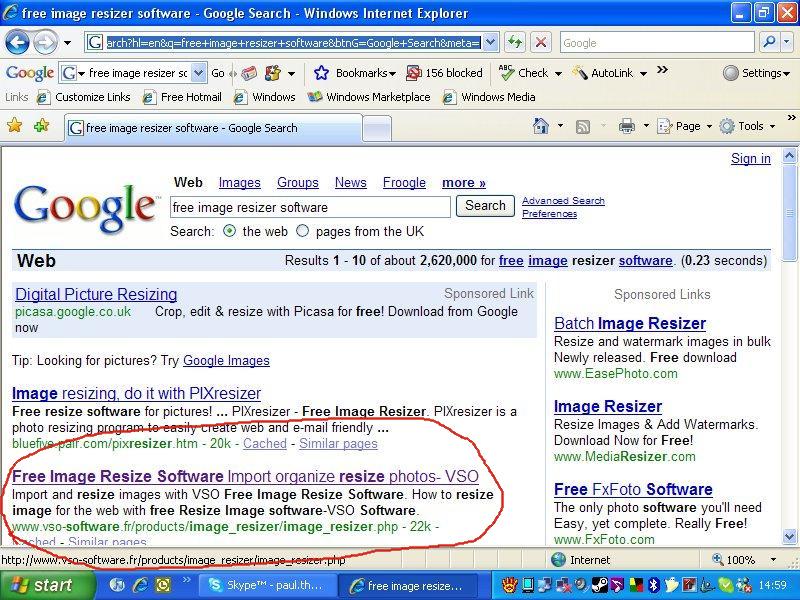Click the taskbar clock showing 14:59
The height and width of the screenshot is (600, 800).
pos(772,585)
